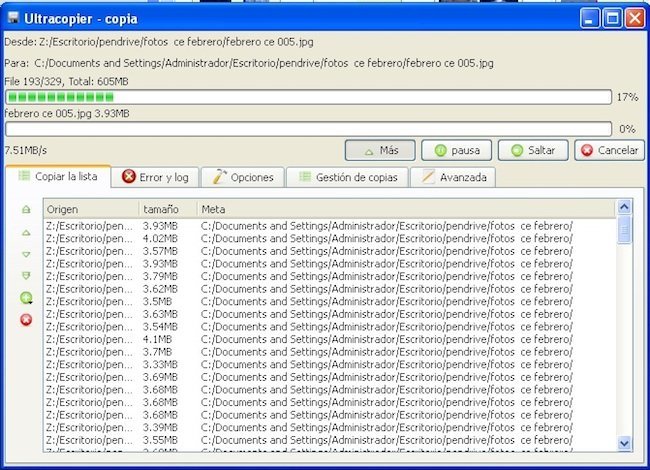Click the Ultracopier icon in the title bar
Viewport: 650px width, 470px height.
[x=14, y=18]
